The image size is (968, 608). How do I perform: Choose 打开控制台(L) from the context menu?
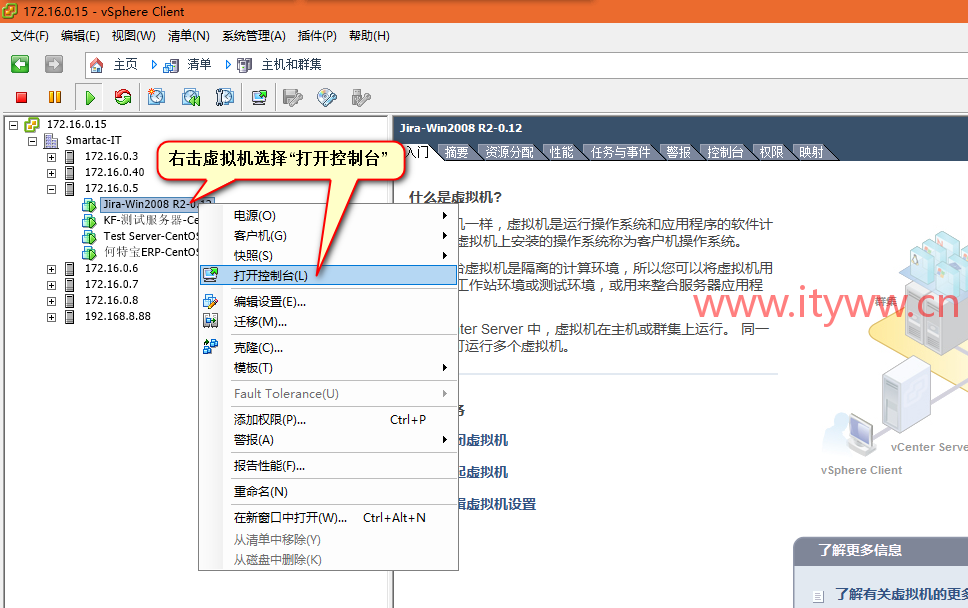328,275
